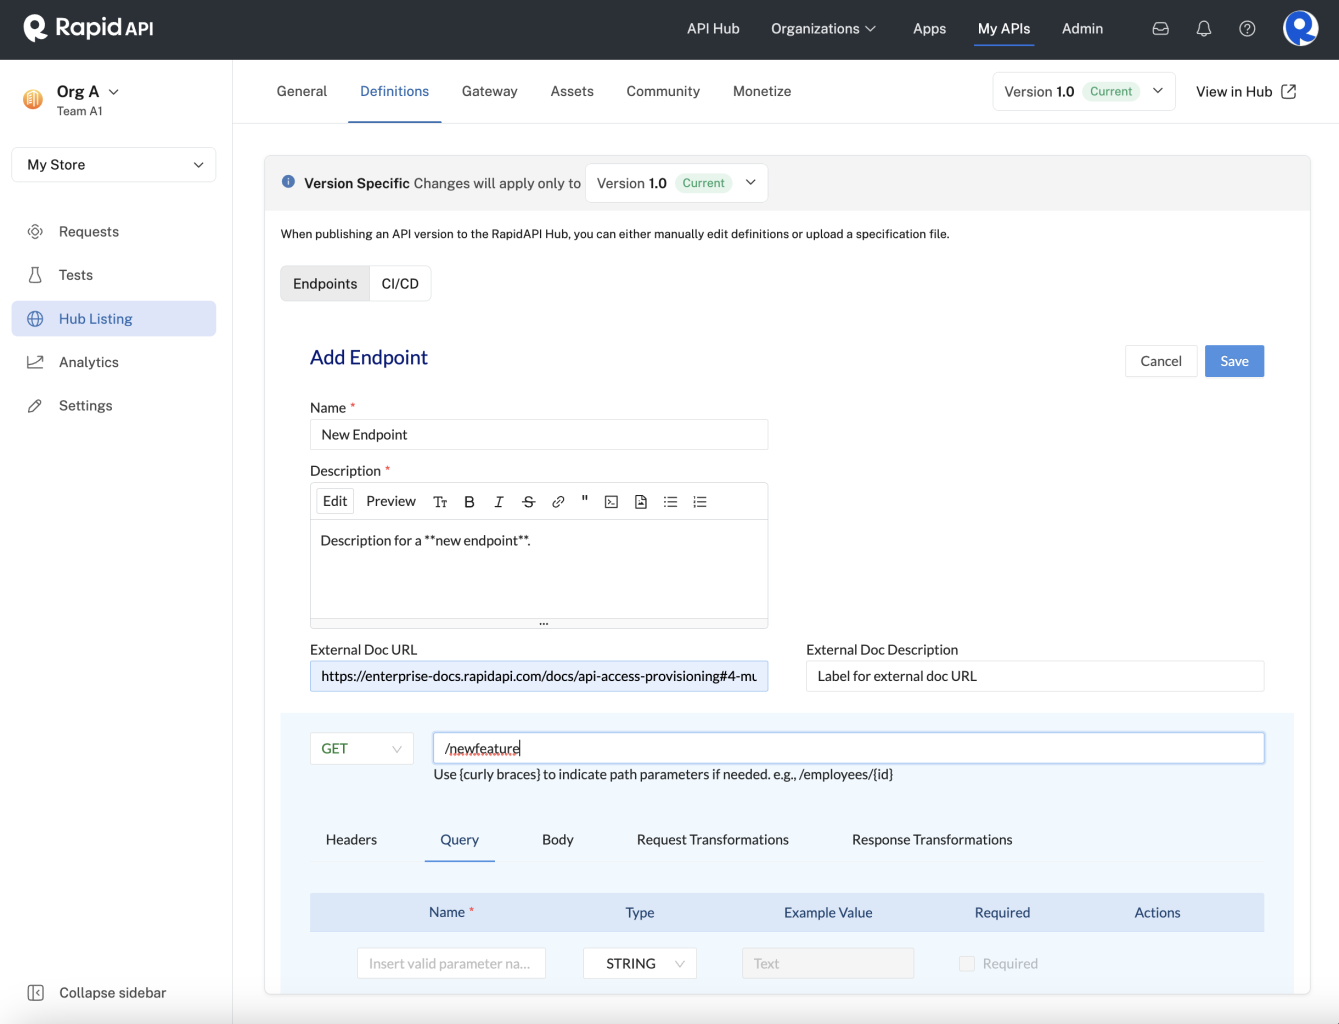Cancel adding the endpoint
Image resolution: width=1339 pixels, height=1024 pixels.
coord(1161,361)
